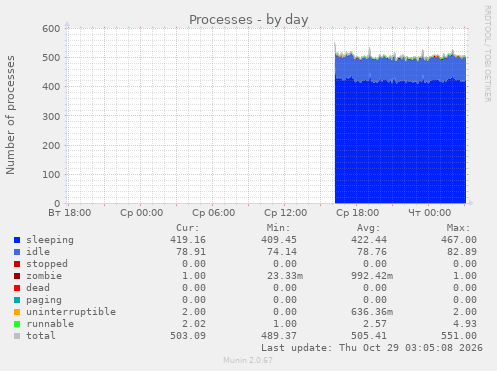
Task: Click the 'idle' legend label
Action: click(38, 252)
